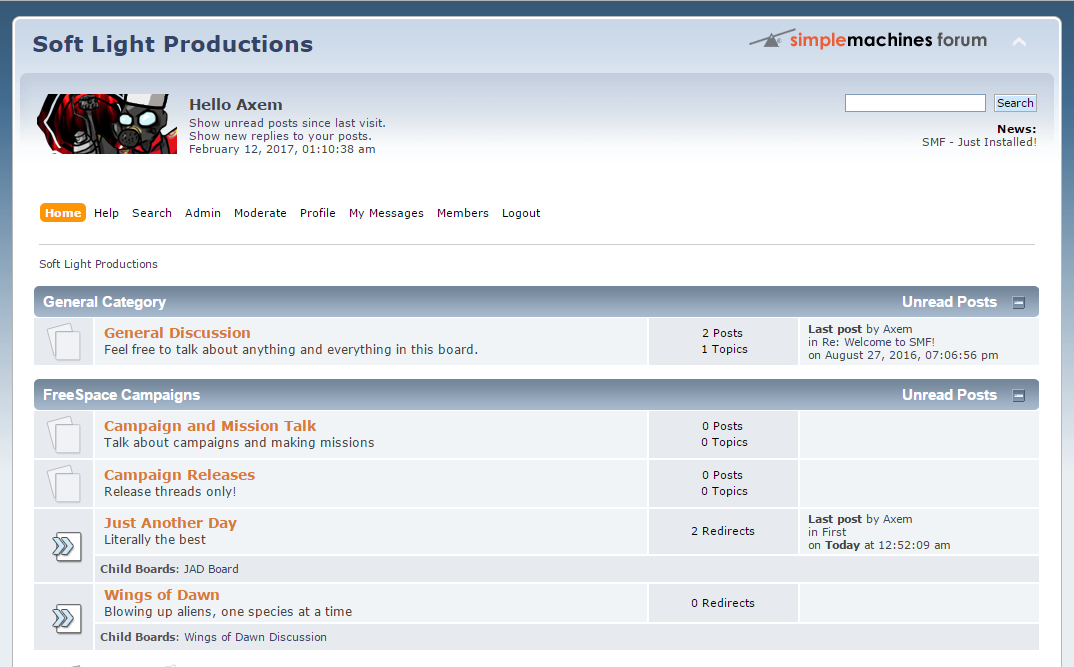The width and height of the screenshot is (1074, 667).
Task: Open the Just Another Day board
Action: tap(171, 523)
